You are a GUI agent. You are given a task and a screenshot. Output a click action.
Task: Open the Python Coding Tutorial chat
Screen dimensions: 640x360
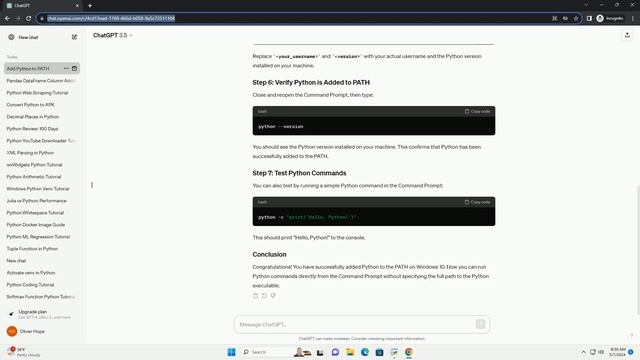click(x=42, y=285)
